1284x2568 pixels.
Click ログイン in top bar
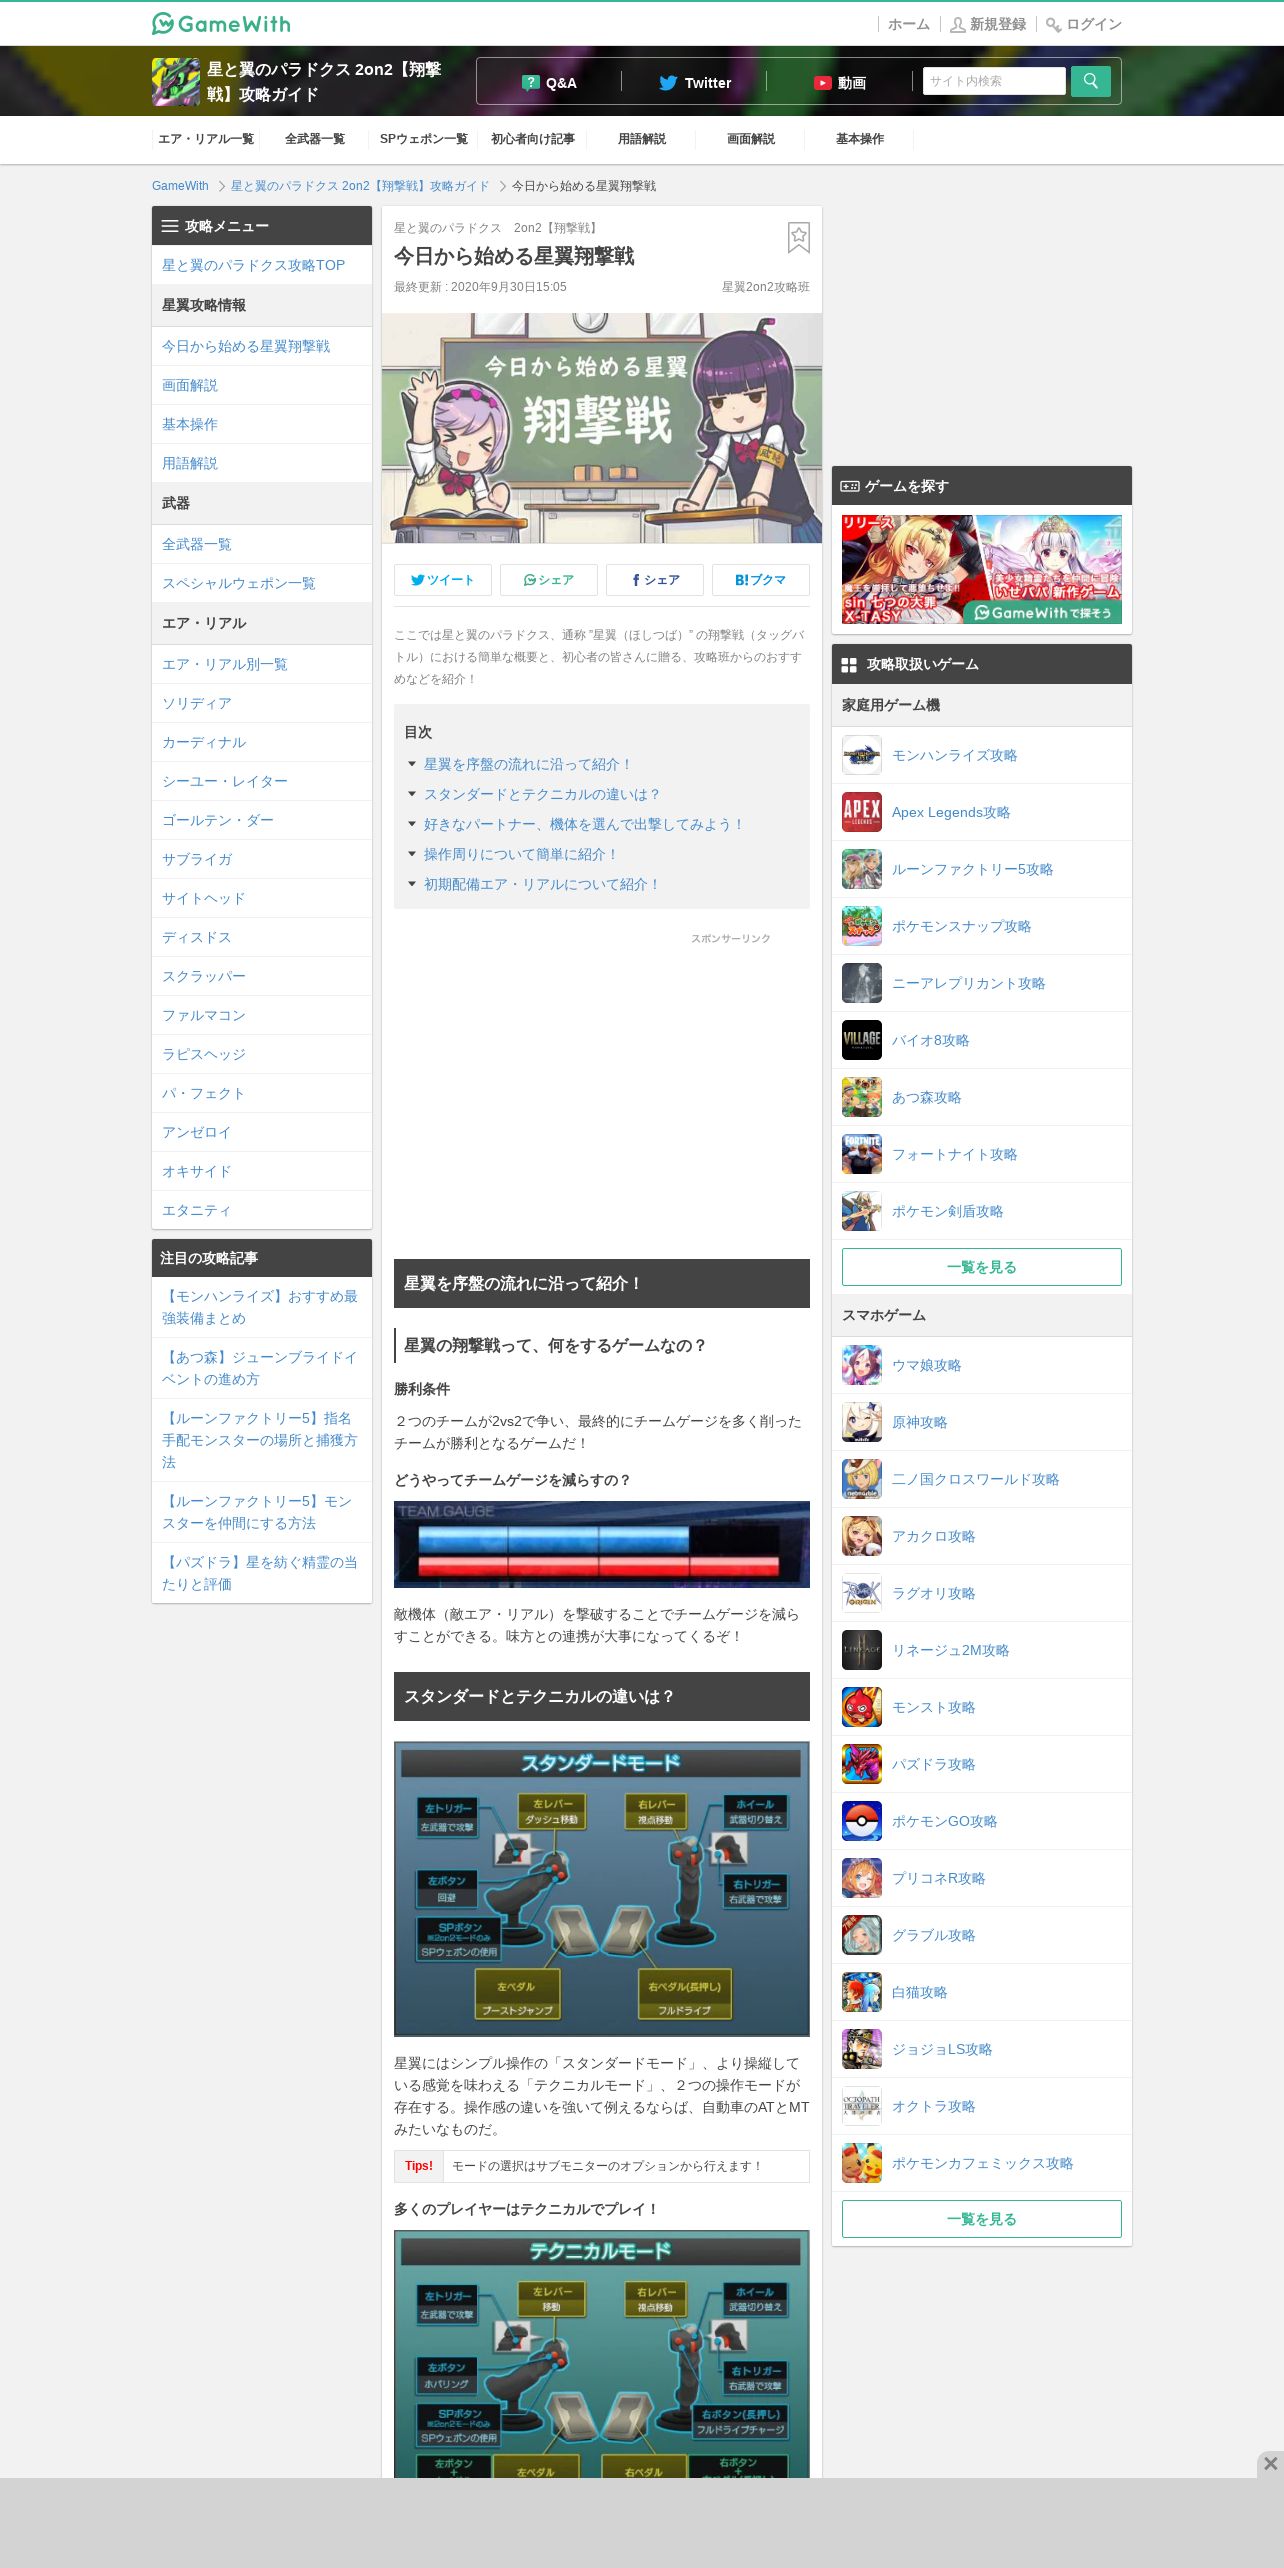coord(1084,24)
